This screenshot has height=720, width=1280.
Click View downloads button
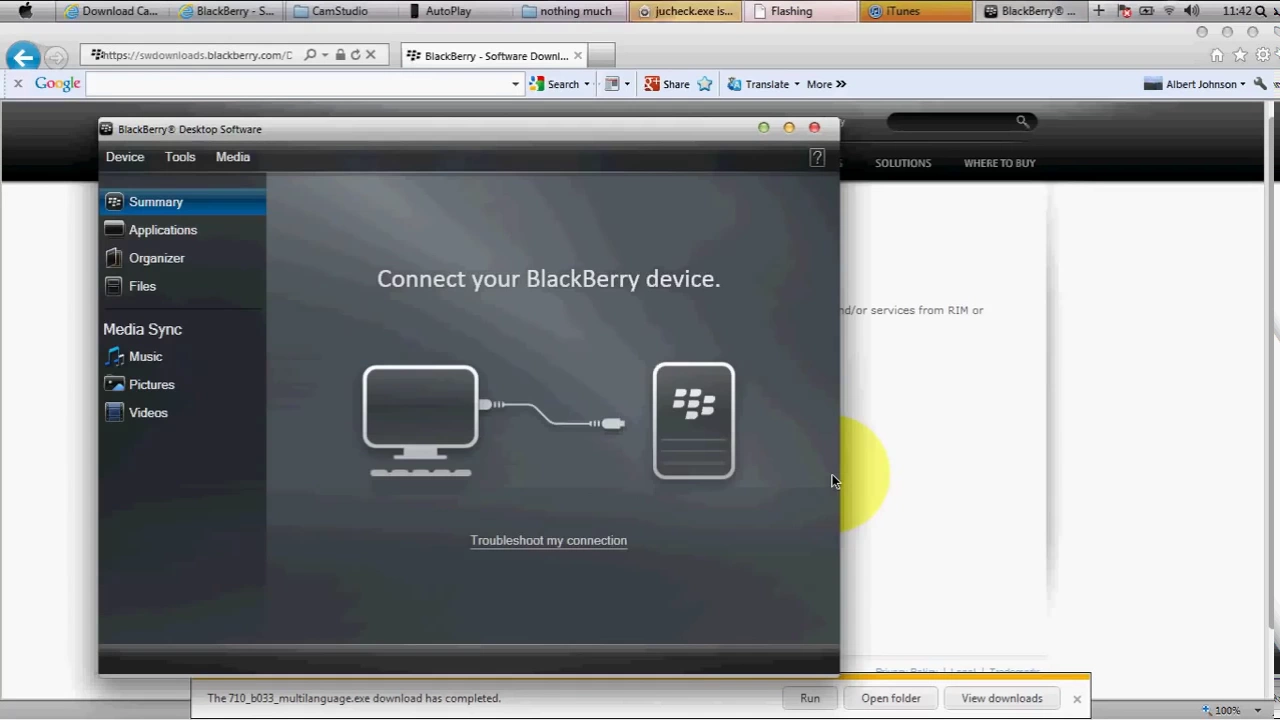[x=1002, y=699]
